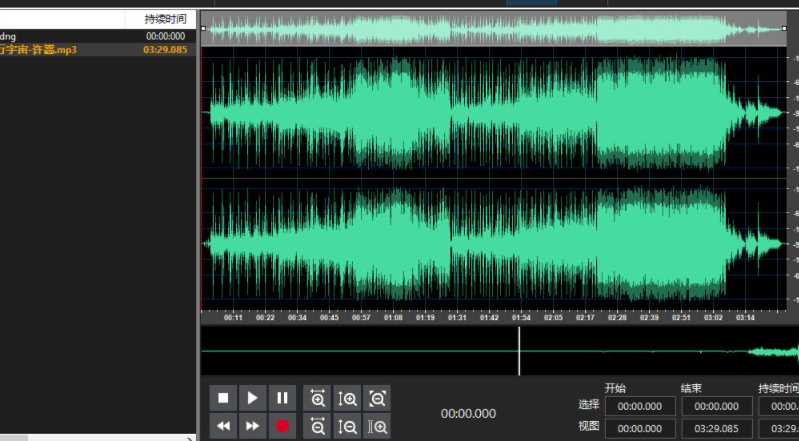Click the 01:08 mark on the time ruler
The image size is (799, 441).
click(x=393, y=318)
